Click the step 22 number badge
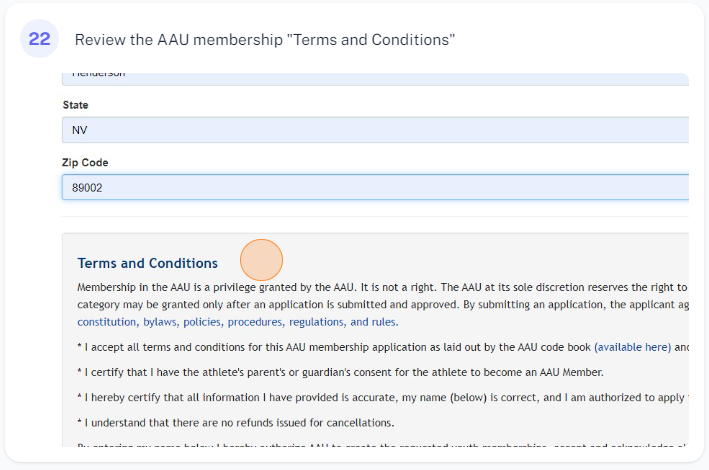 [x=40, y=39]
